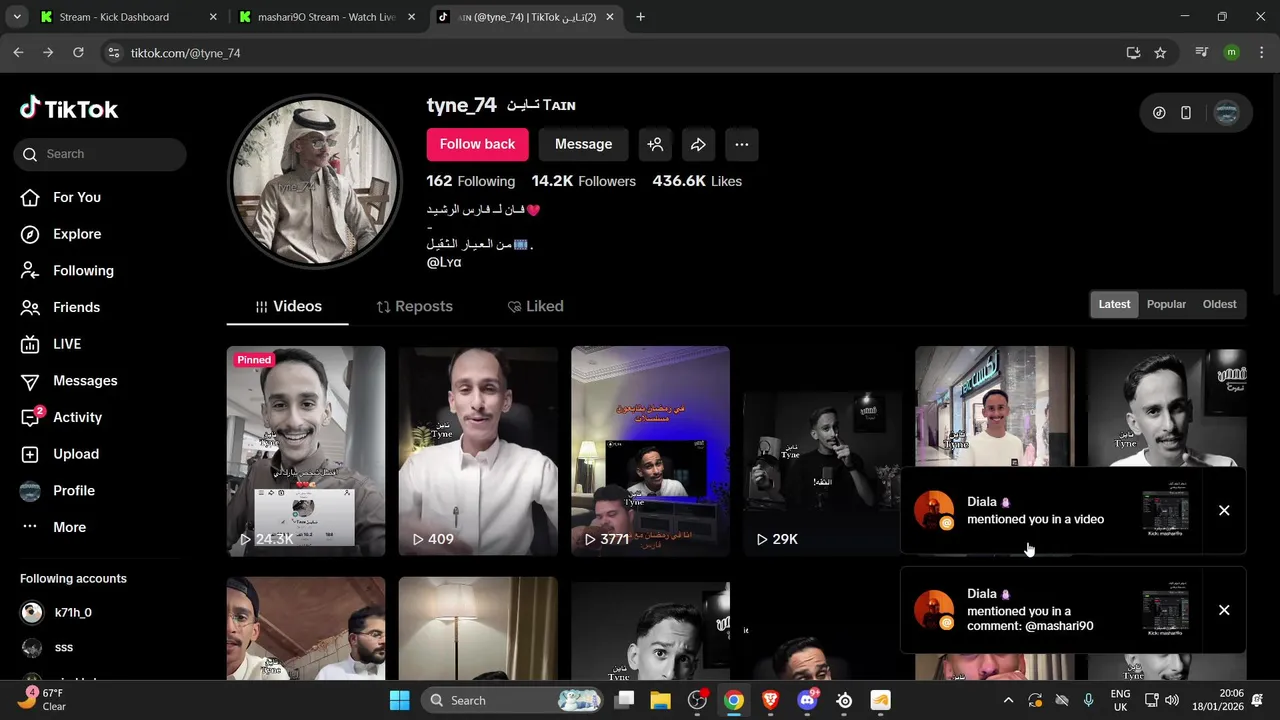
Task: Select the Popular sort option
Action: [1166, 304]
